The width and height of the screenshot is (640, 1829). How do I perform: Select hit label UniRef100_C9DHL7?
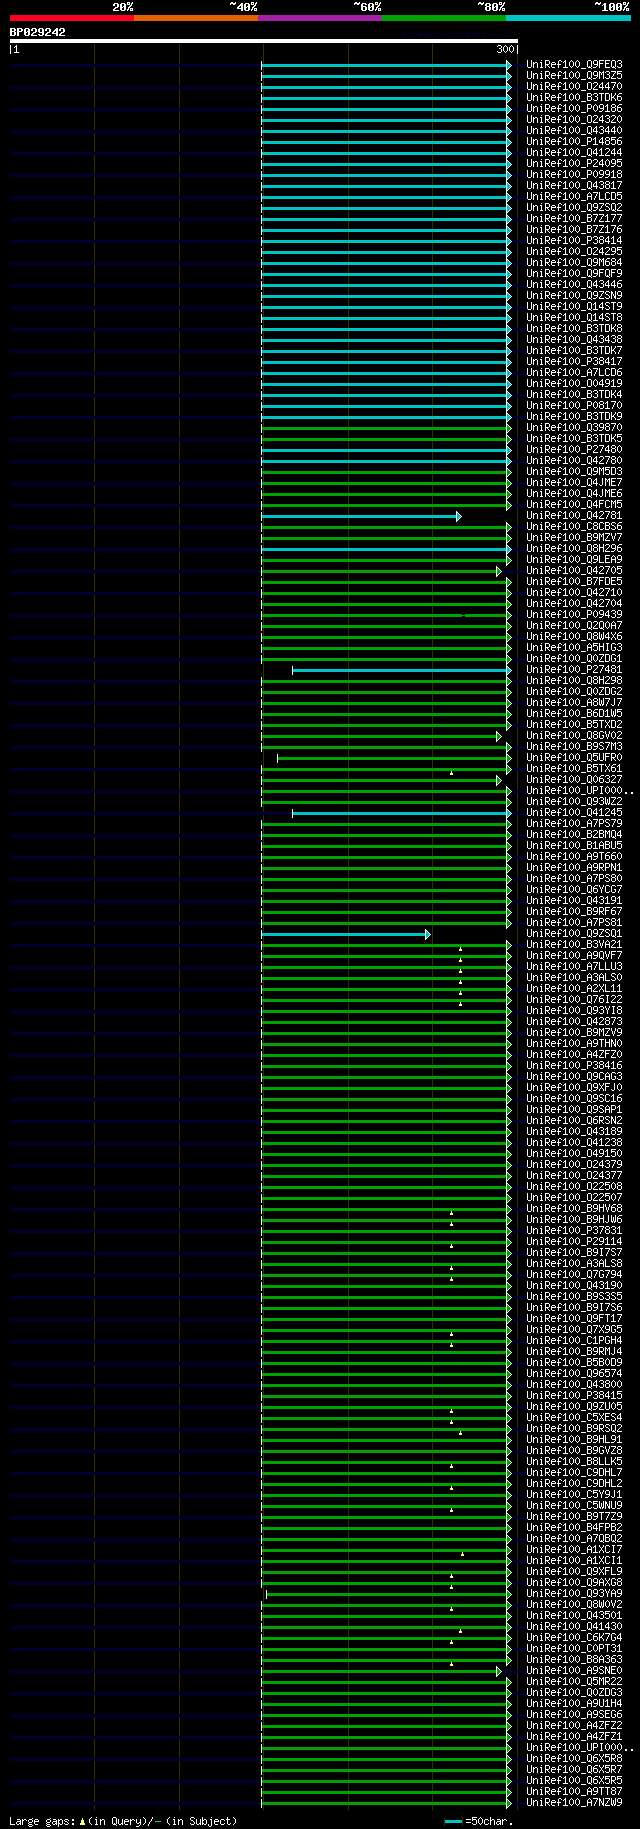point(574,1473)
